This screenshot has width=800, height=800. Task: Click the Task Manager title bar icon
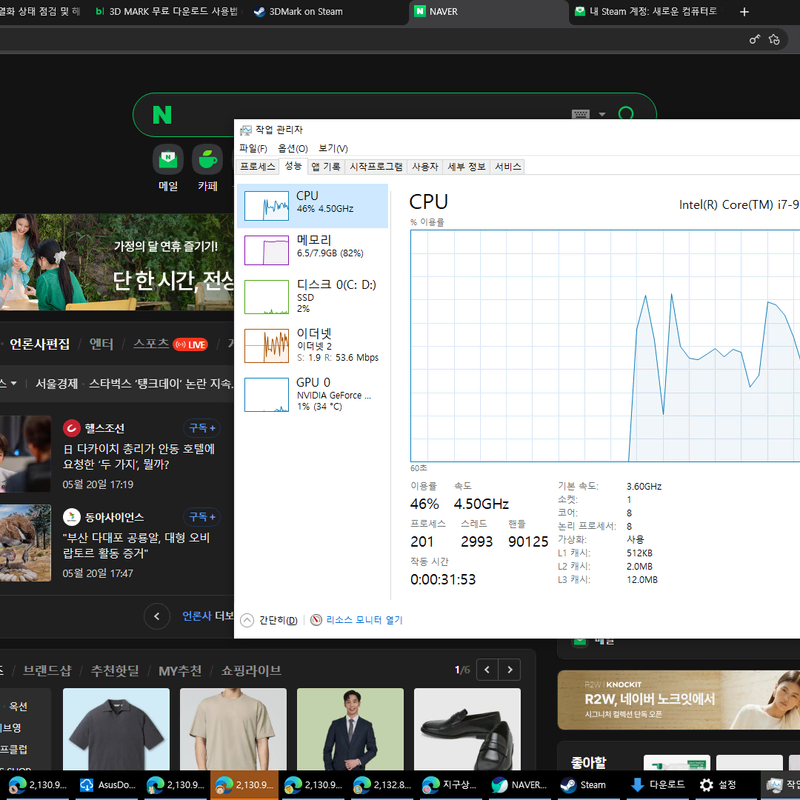click(246, 130)
